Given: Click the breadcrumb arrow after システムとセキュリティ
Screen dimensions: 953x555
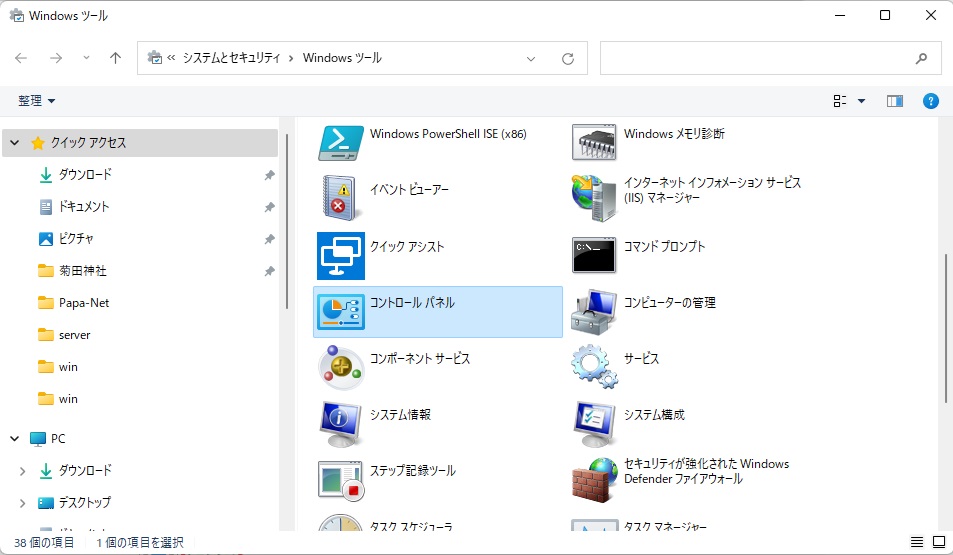Looking at the screenshot, I should click(291, 58).
